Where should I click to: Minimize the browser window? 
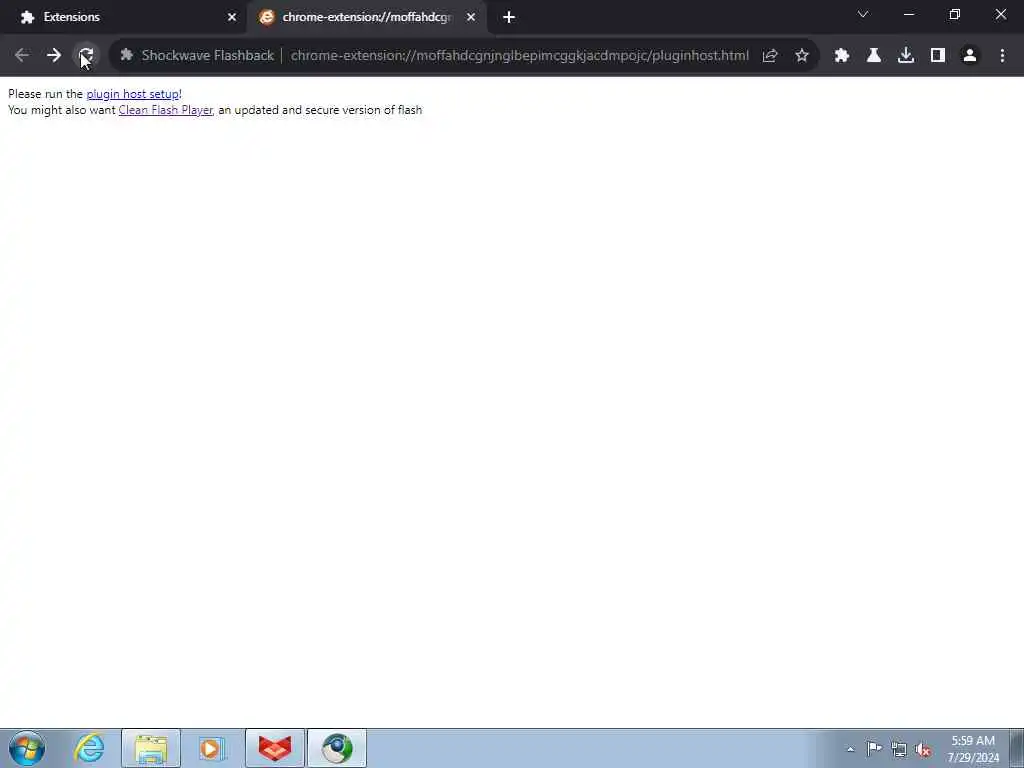[x=908, y=14]
